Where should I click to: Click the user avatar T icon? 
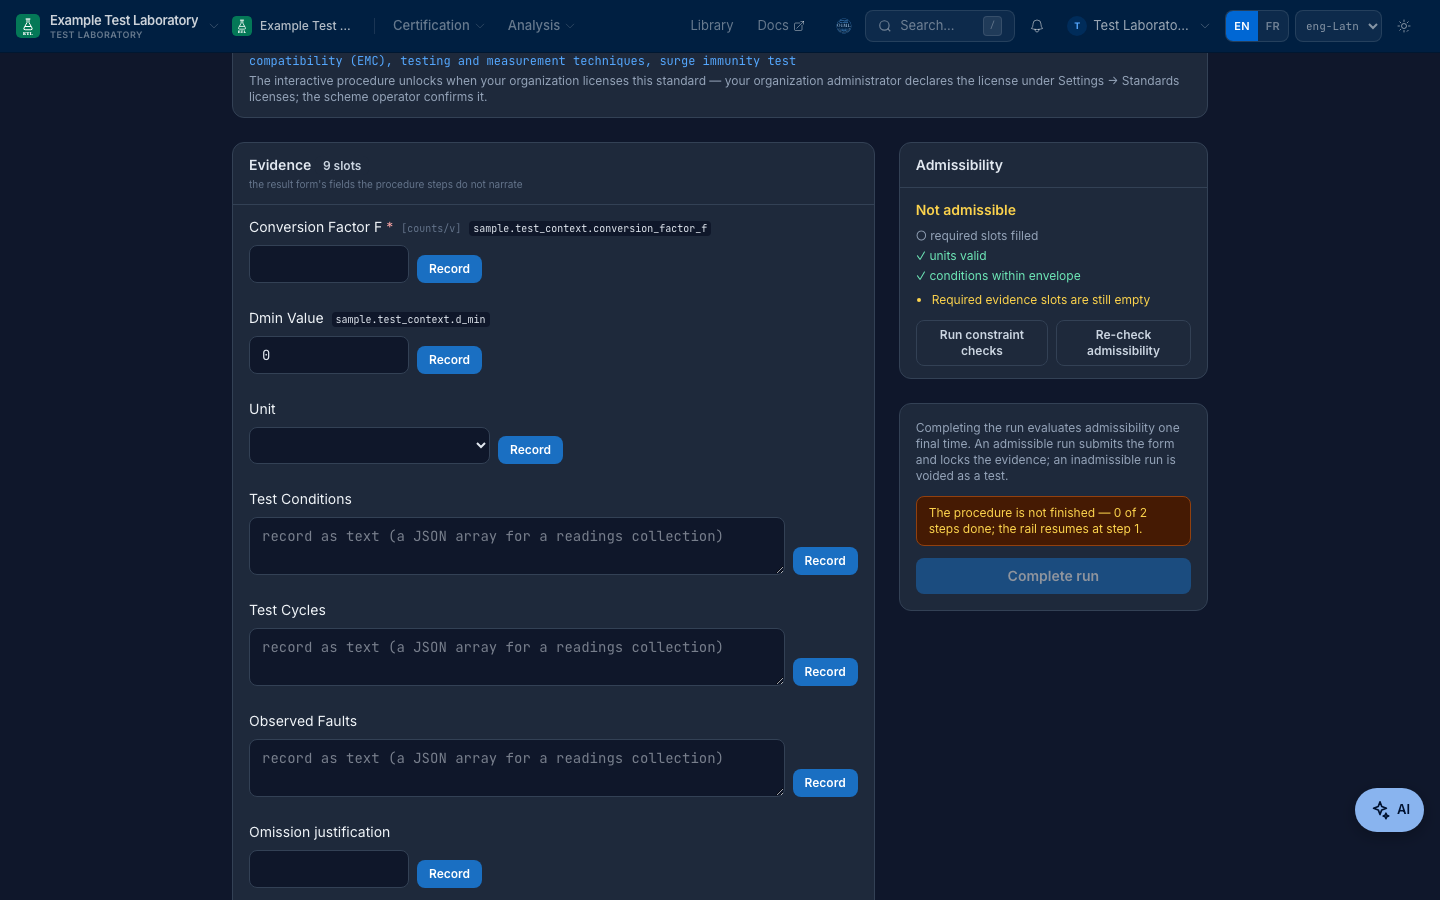[x=1077, y=26]
